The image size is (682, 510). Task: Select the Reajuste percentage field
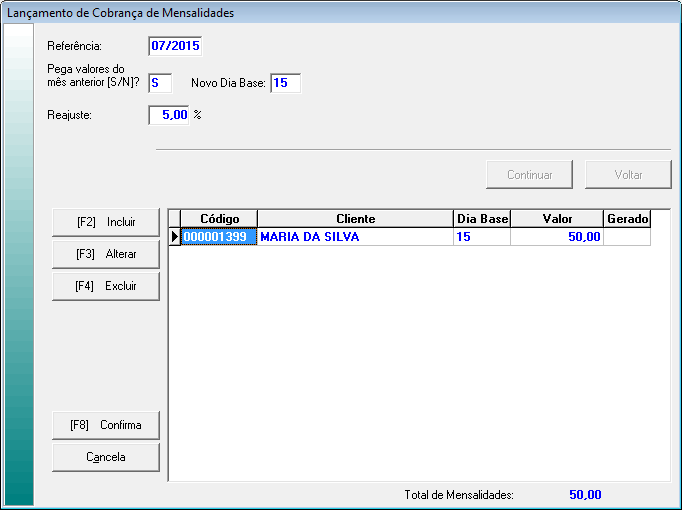click(169, 115)
